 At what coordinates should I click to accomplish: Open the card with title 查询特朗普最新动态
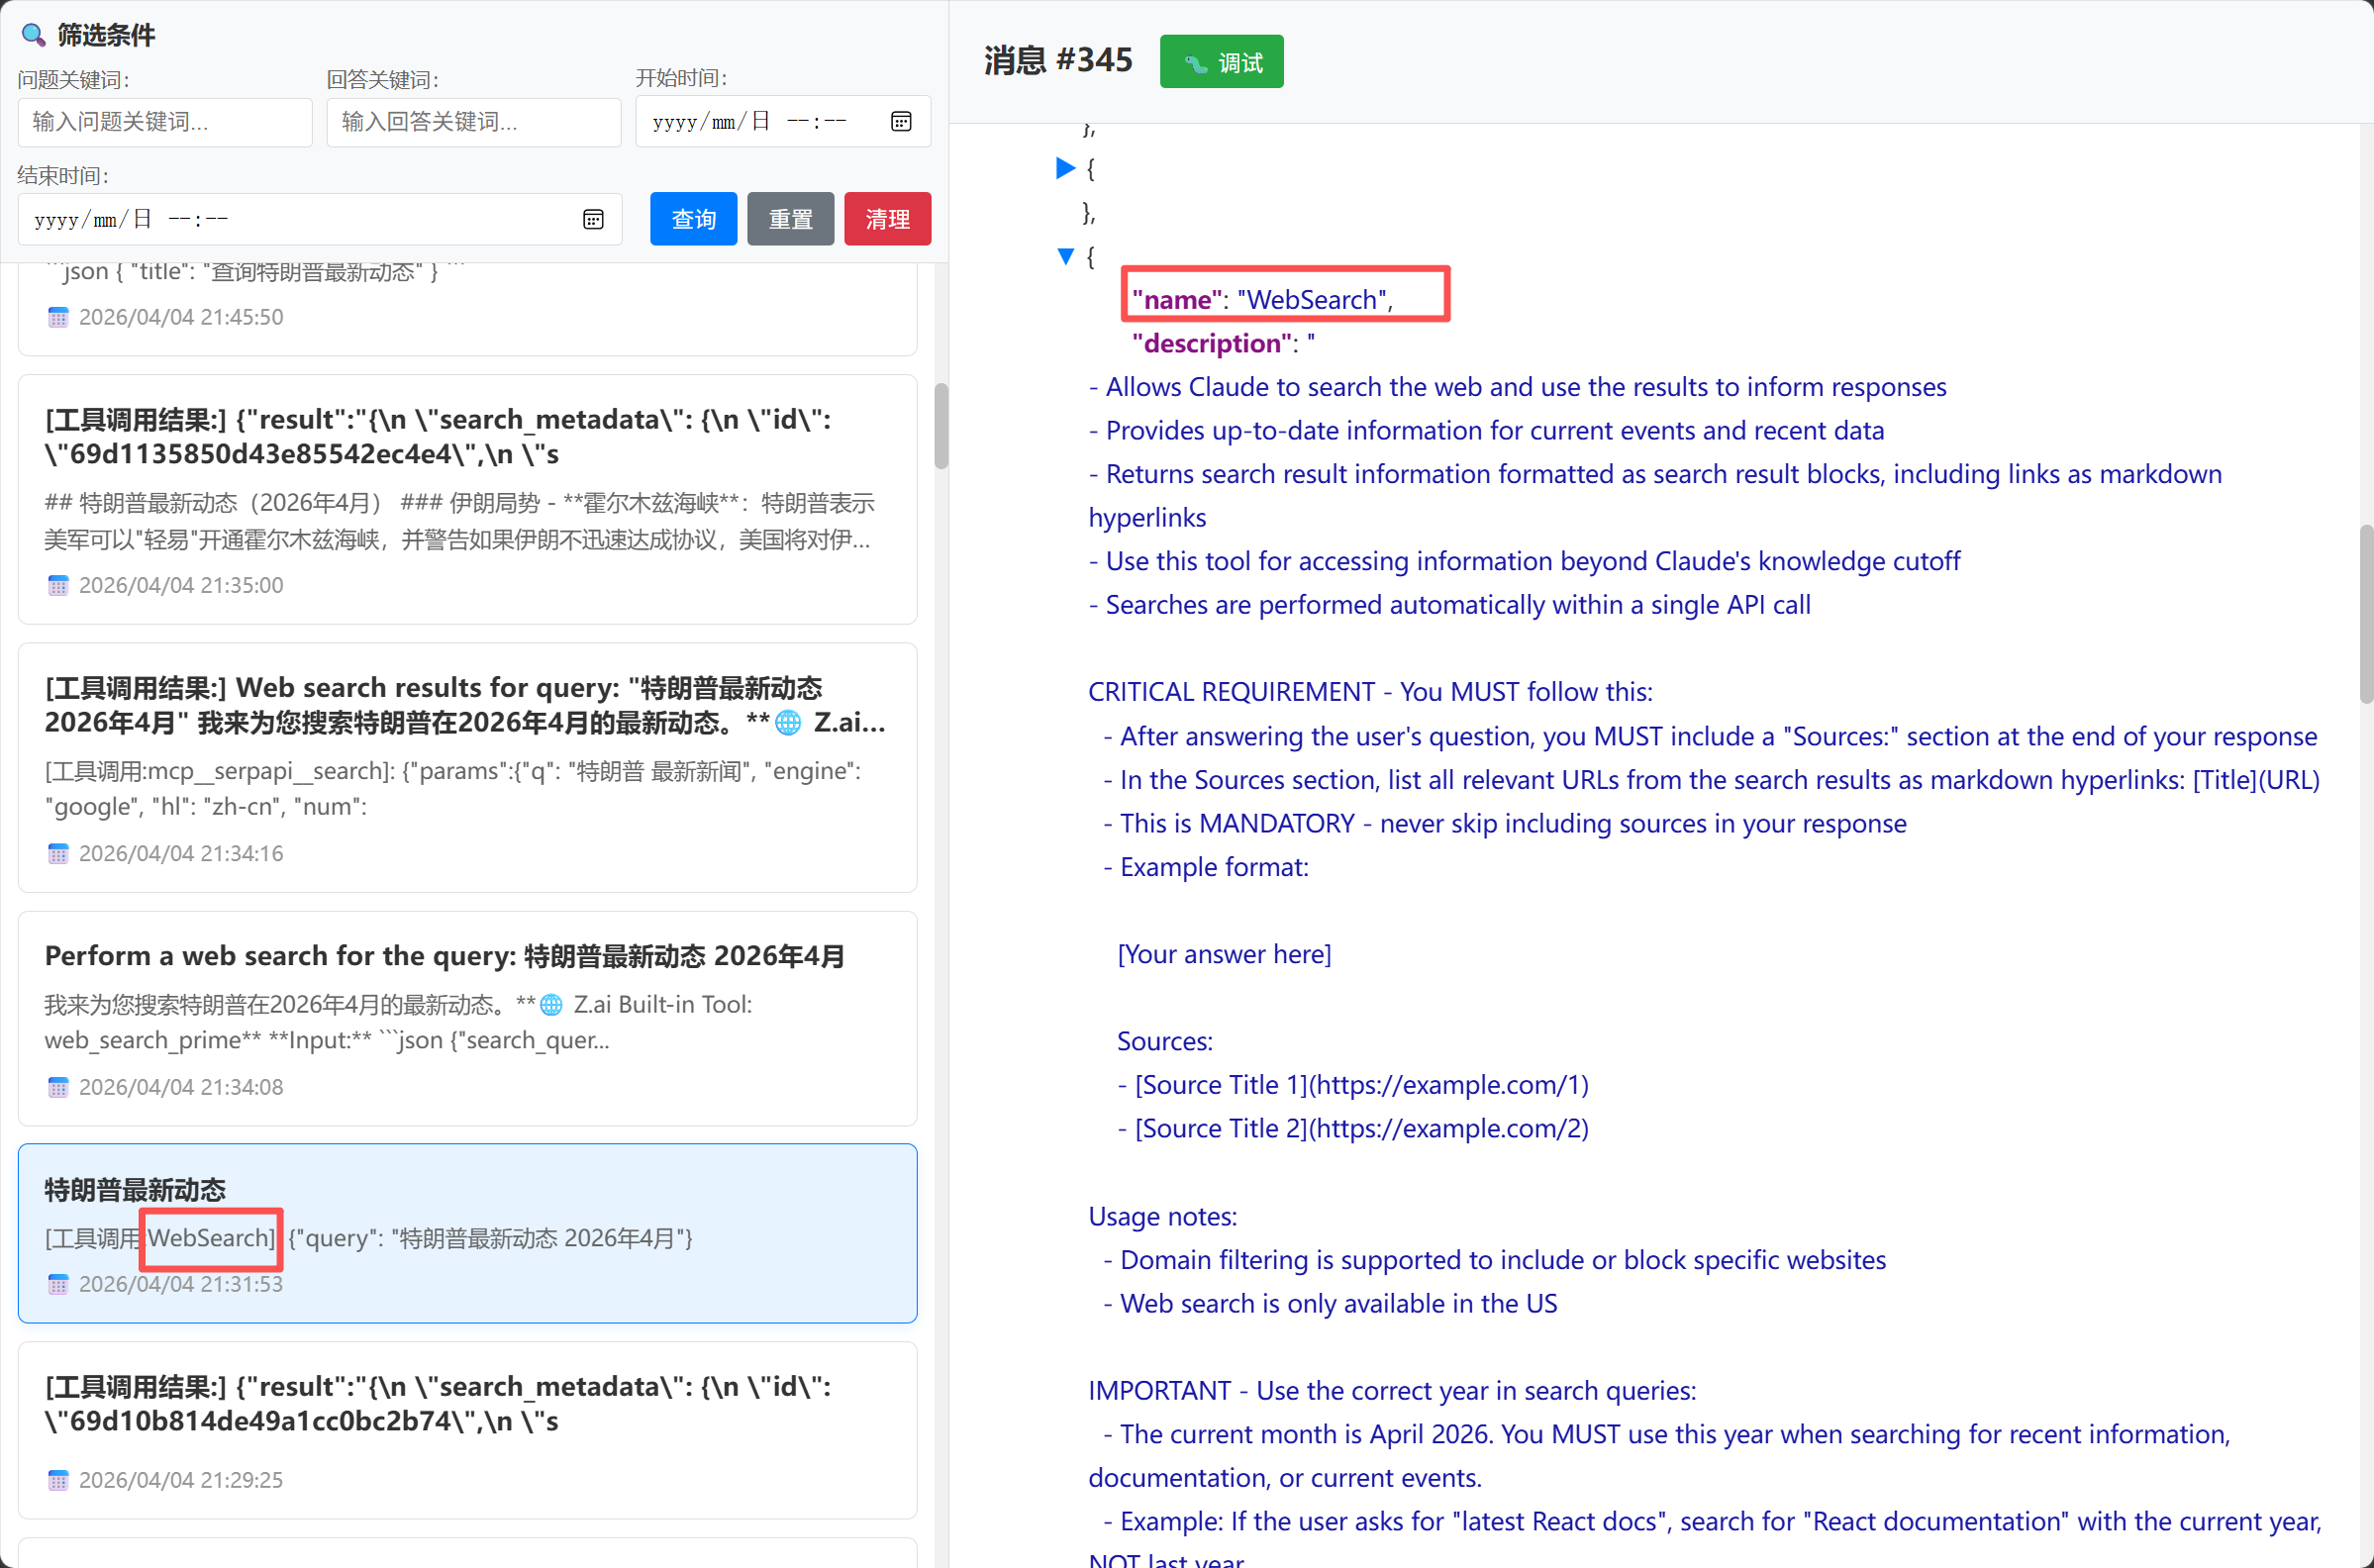467,308
